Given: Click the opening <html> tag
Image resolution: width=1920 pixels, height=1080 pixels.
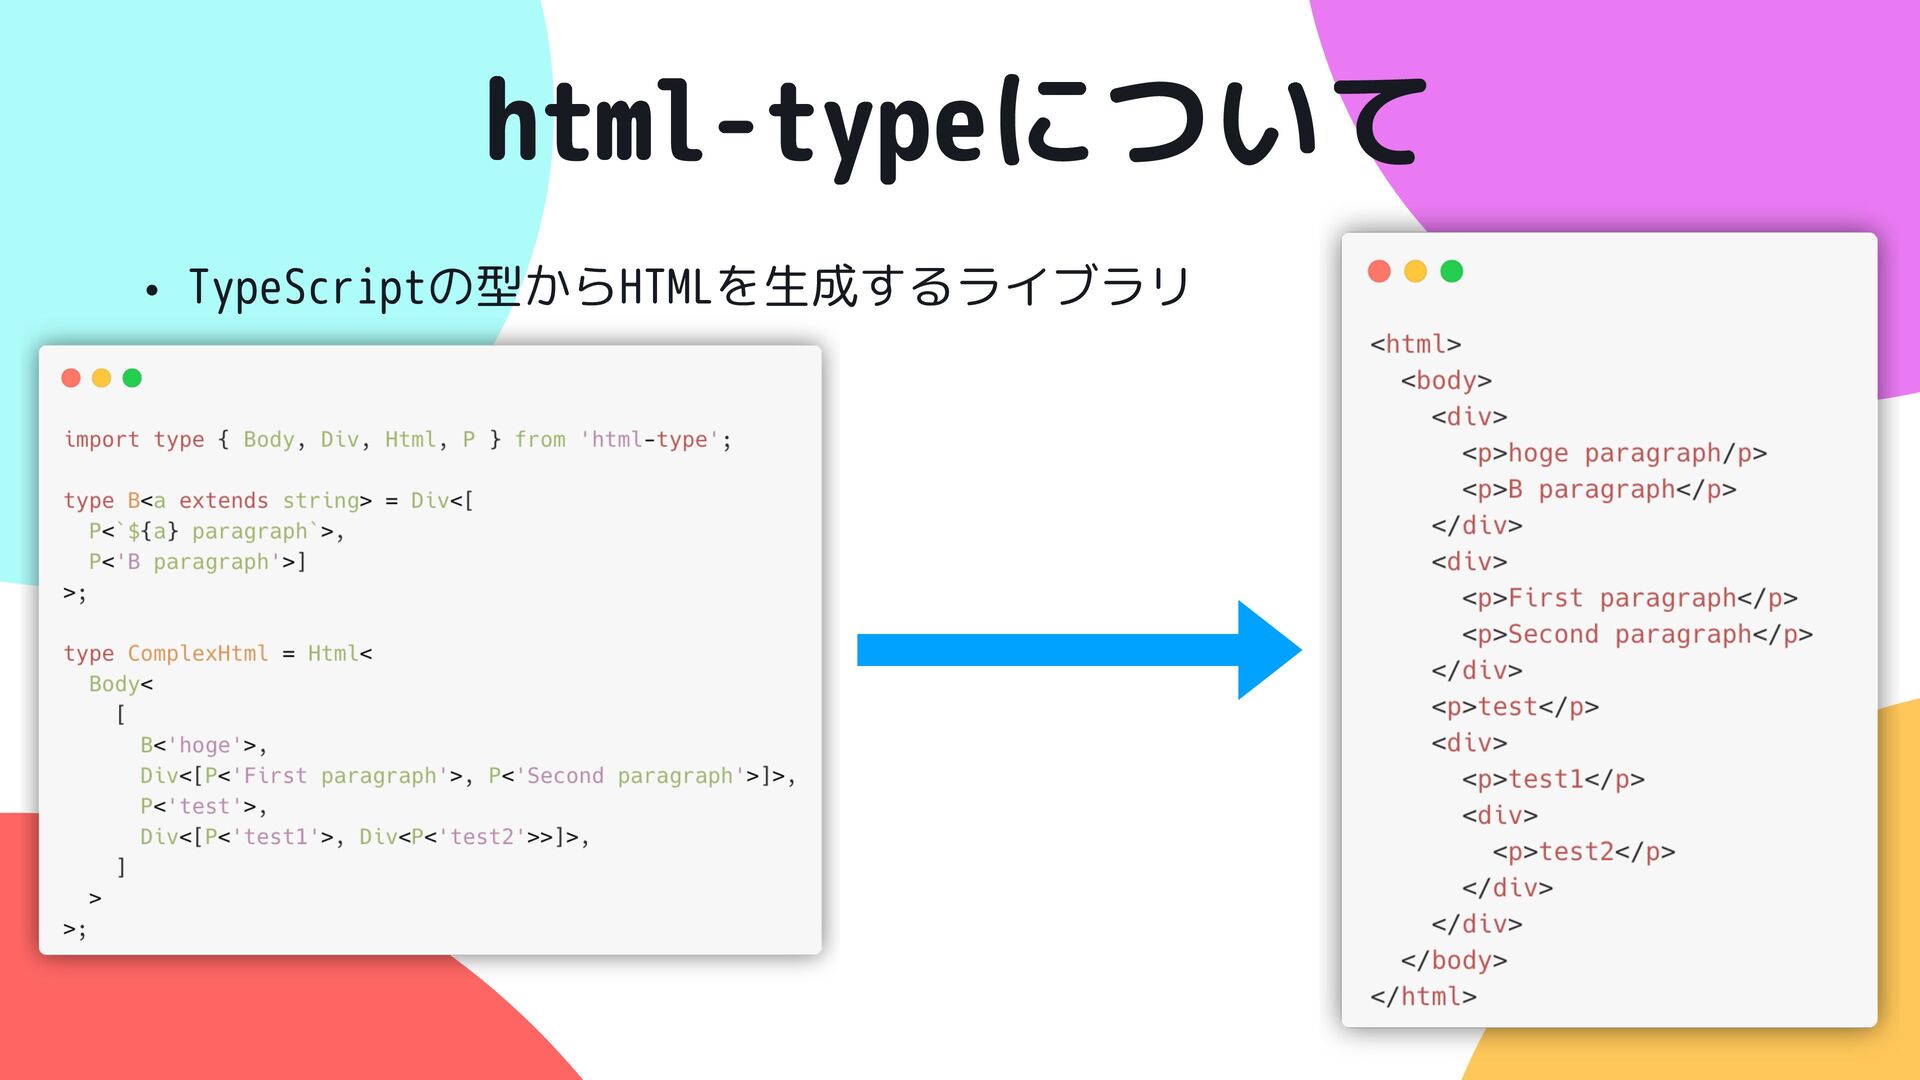Looking at the screenshot, I should [x=1415, y=345].
